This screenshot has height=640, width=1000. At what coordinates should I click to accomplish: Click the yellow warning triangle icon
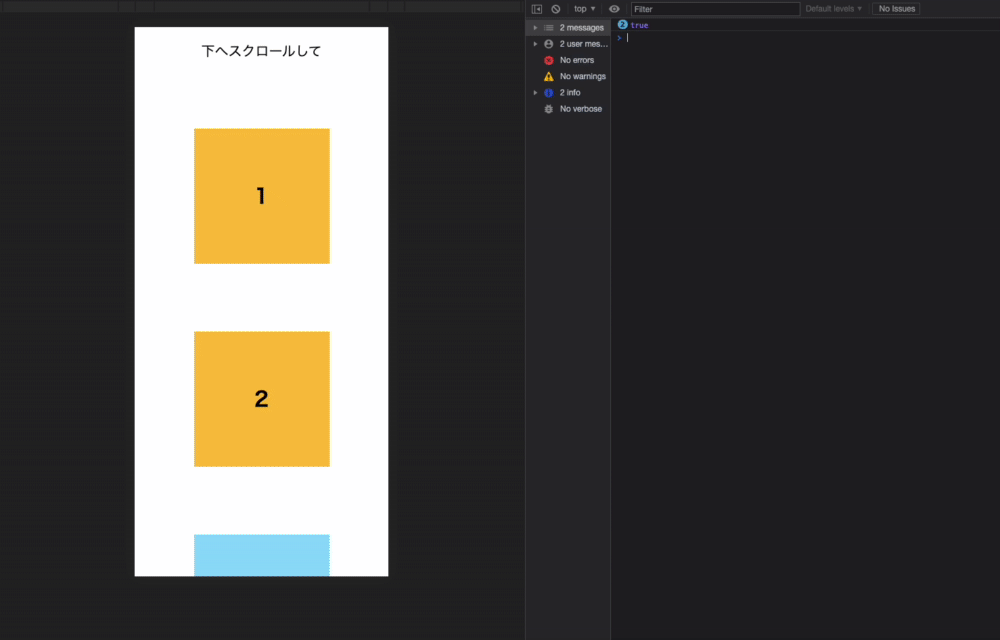point(548,76)
